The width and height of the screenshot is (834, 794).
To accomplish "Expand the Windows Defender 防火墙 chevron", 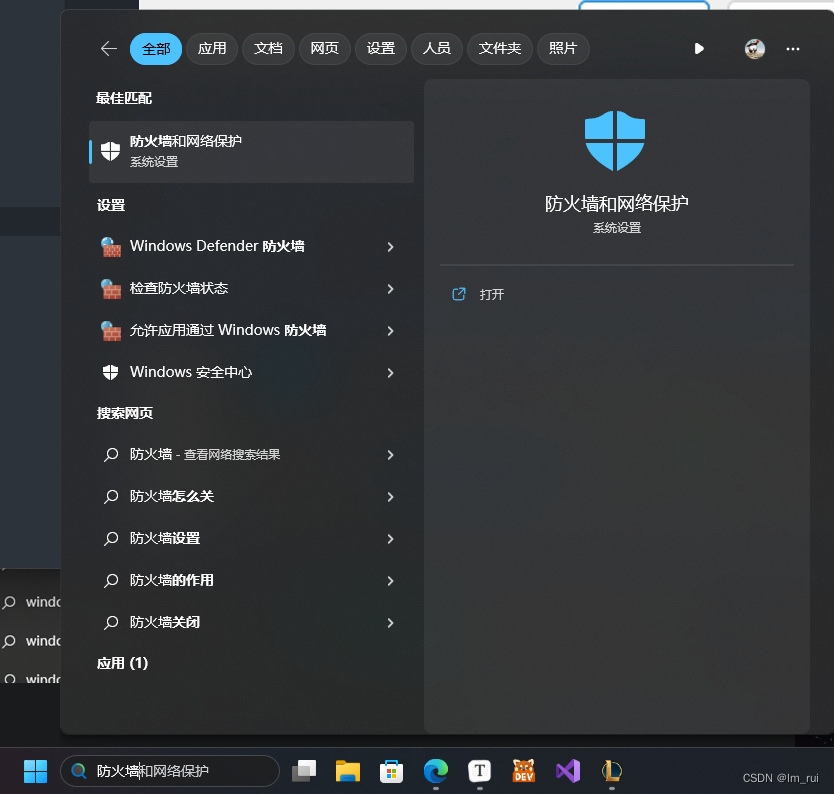I will coord(390,247).
